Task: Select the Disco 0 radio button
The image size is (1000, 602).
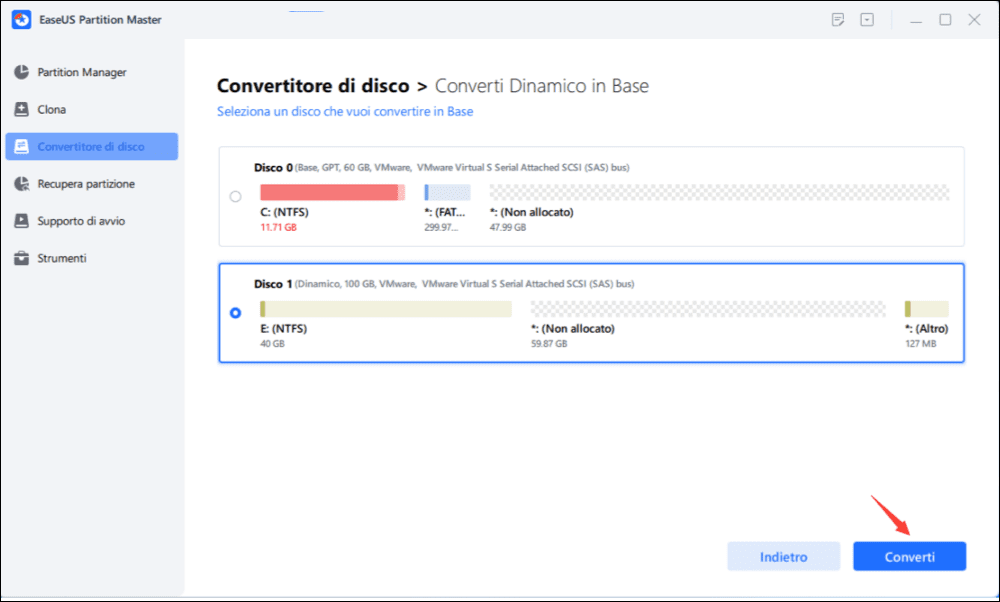Action: click(x=235, y=196)
